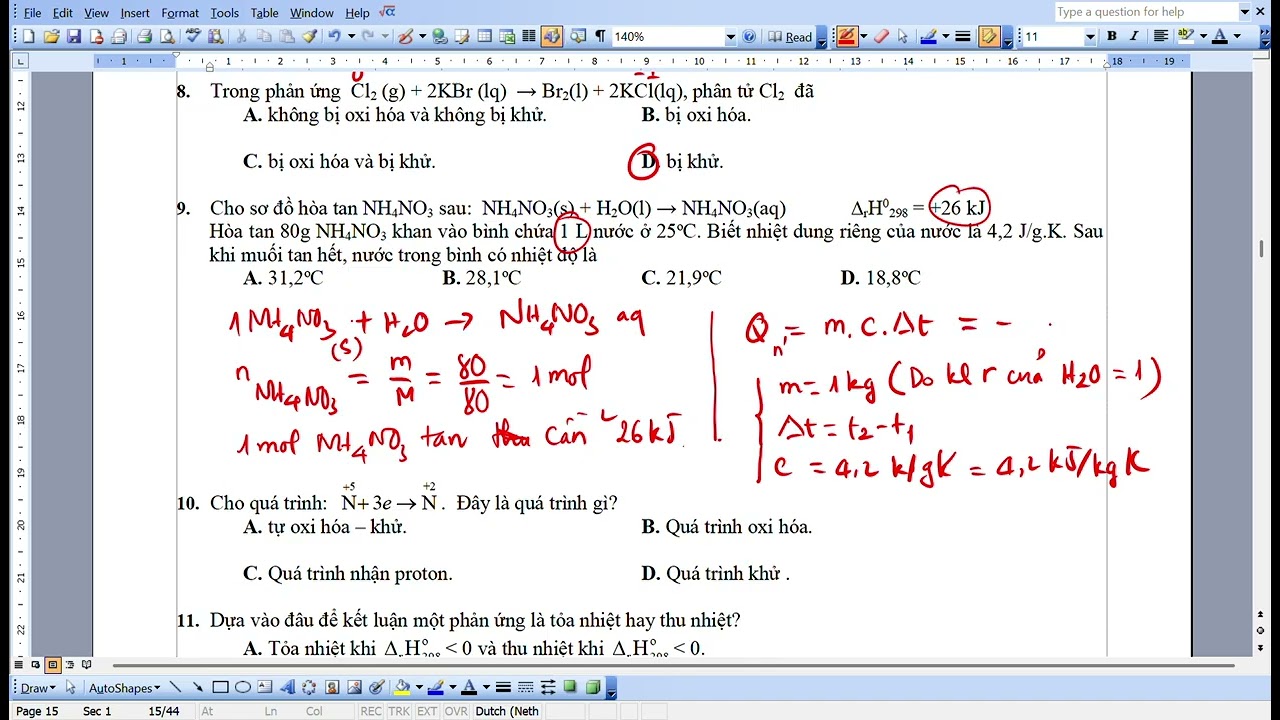Click the Line drawing tool
This screenshot has height=720, width=1280.
coord(175,687)
